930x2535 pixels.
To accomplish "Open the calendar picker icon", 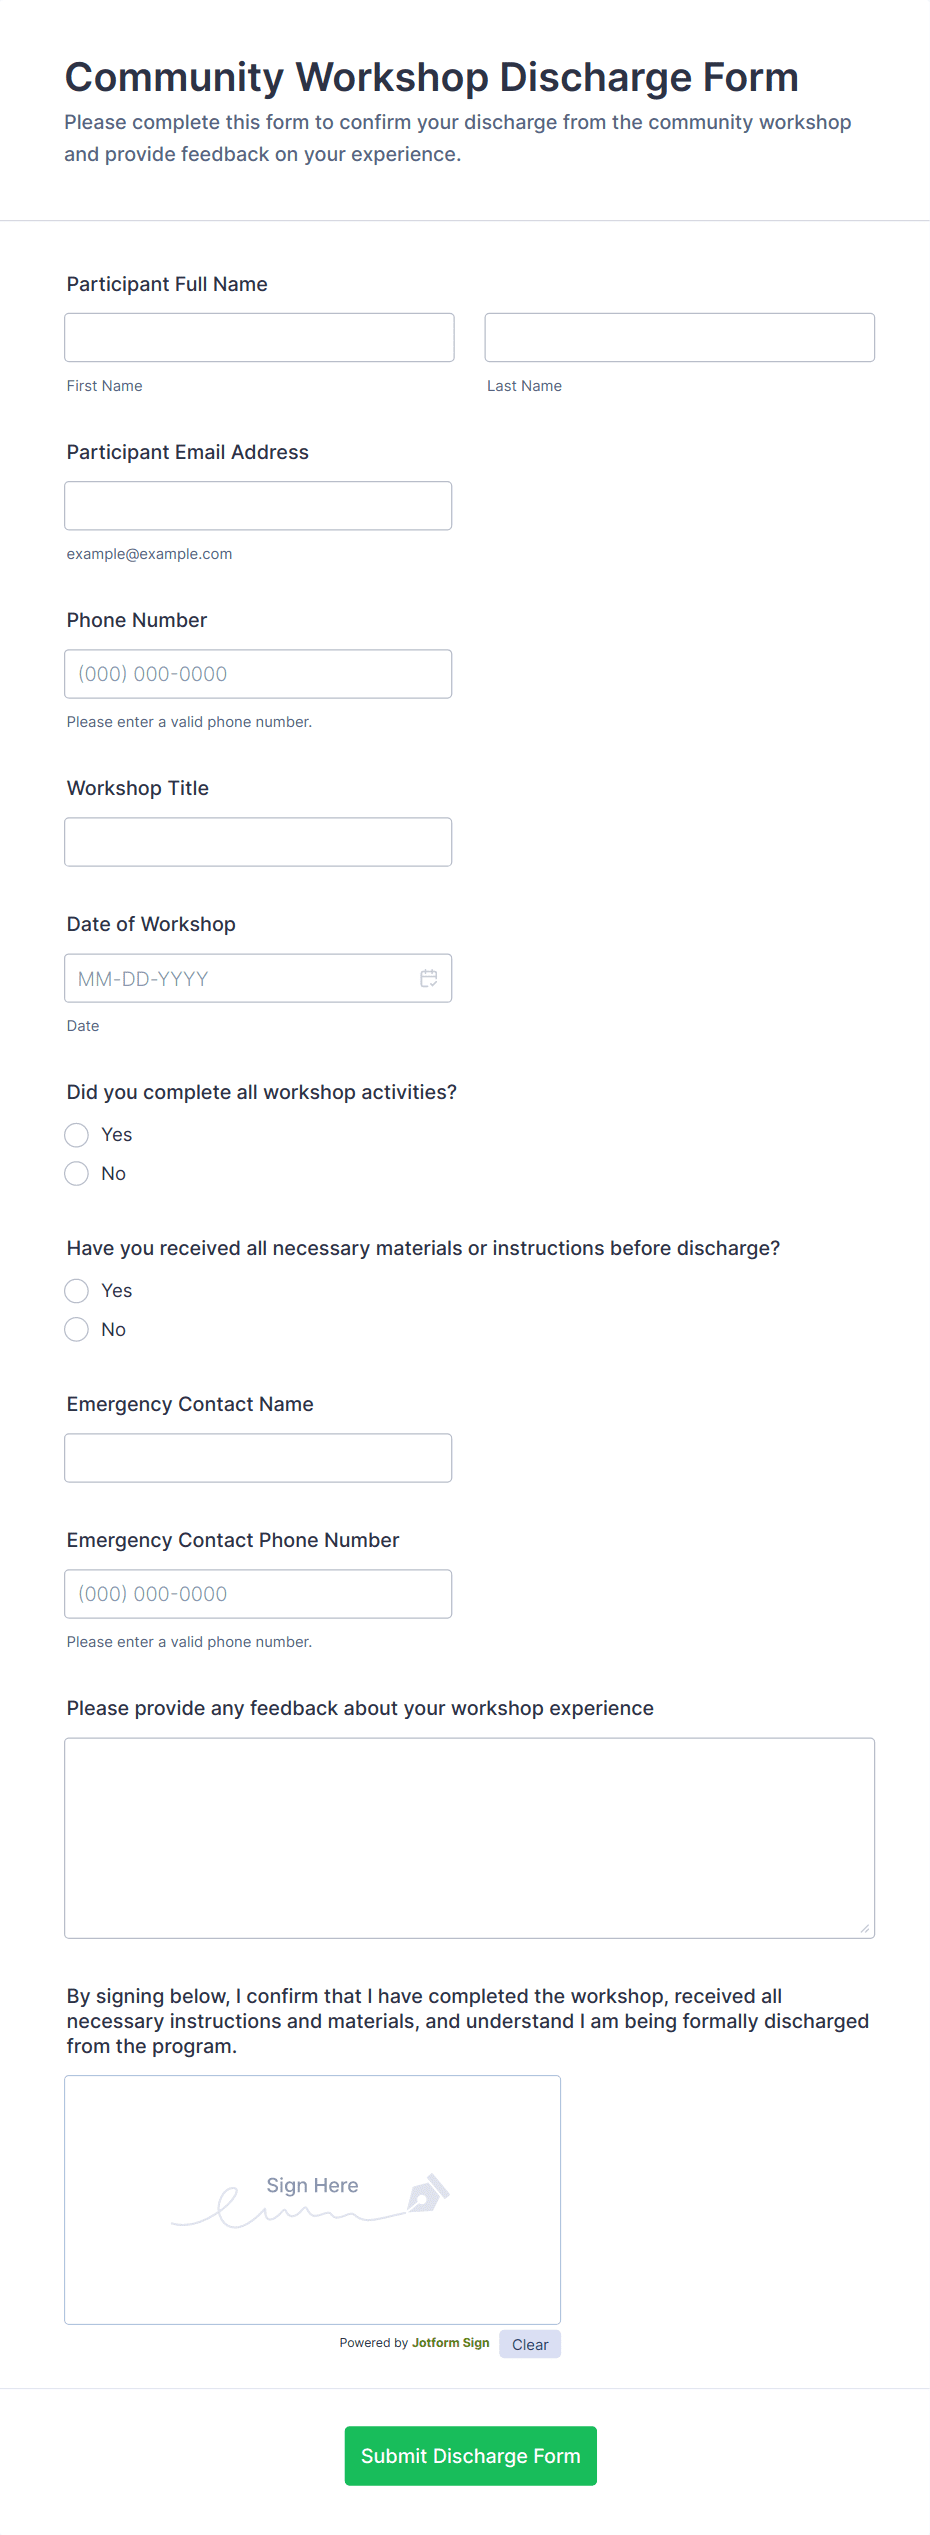I will pyautogui.click(x=429, y=978).
